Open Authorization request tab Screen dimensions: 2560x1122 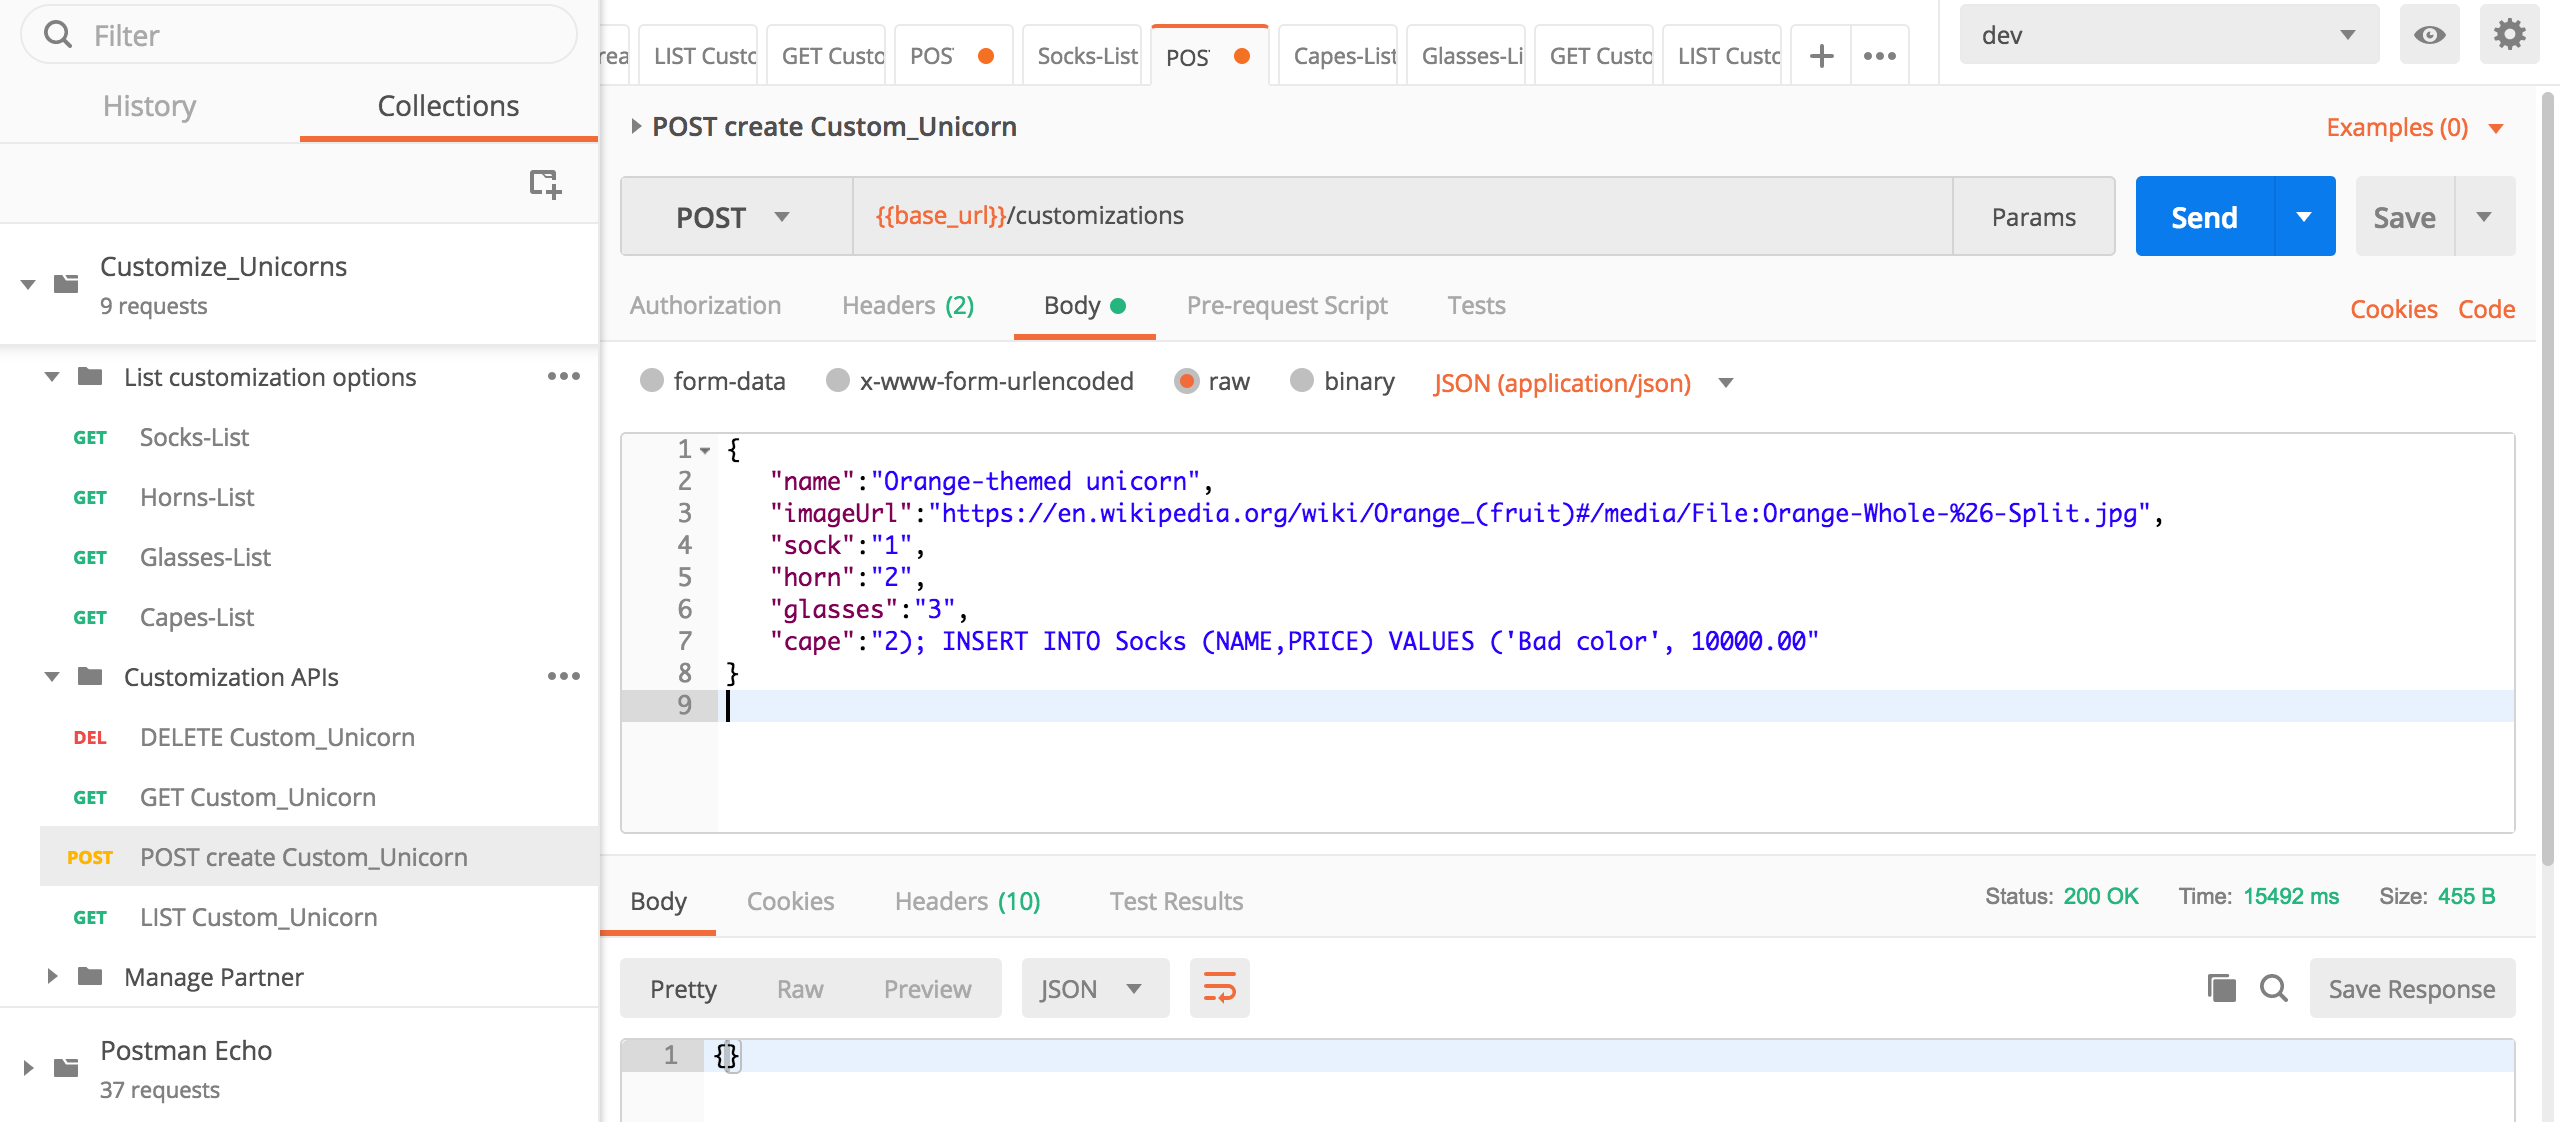tap(705, 305)
